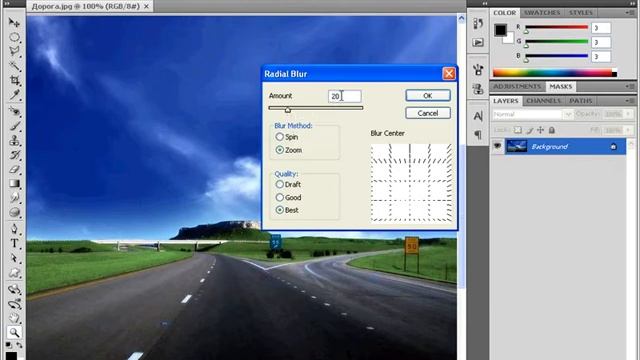Viewport: 640px width, 360px height.
Task: Select the Gradient tool
Action: pyautogui.click(x=14, y=183)
